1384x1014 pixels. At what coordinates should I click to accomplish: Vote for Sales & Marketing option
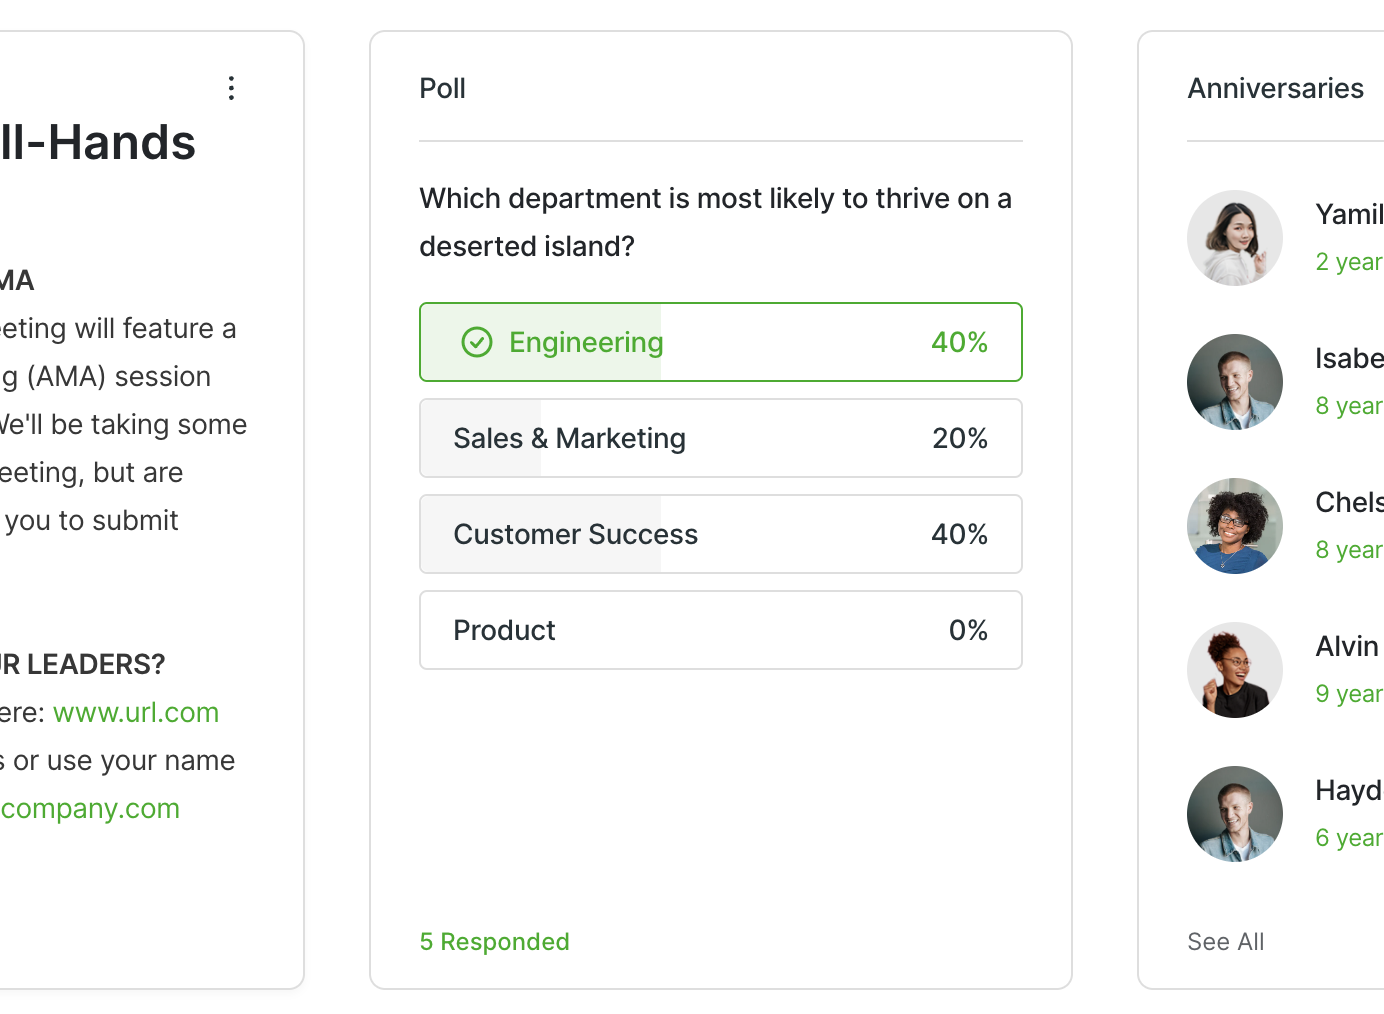click(x=720, y=438)
